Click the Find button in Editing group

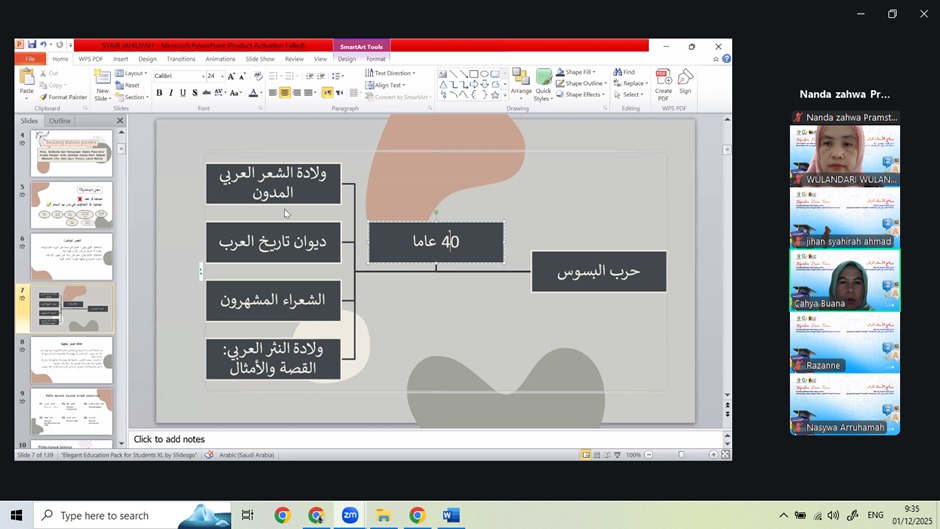click(624, 73)
